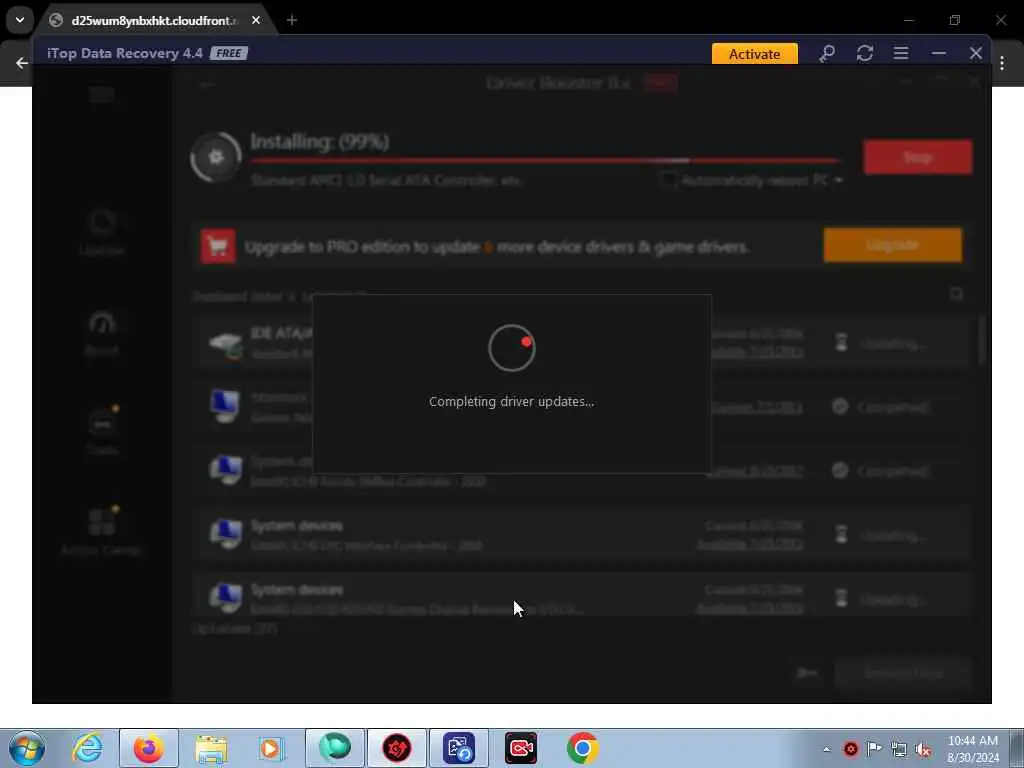Image resolution: width=1024 pixels, height=768 pixels.
Task: Launch Internet Explorer from the taskbar
Action: coord(87,748)
